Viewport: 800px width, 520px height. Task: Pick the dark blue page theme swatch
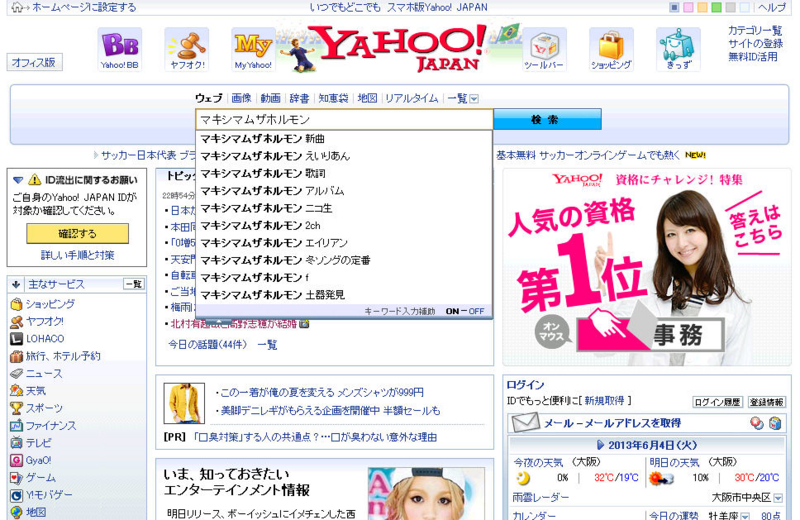674,7
